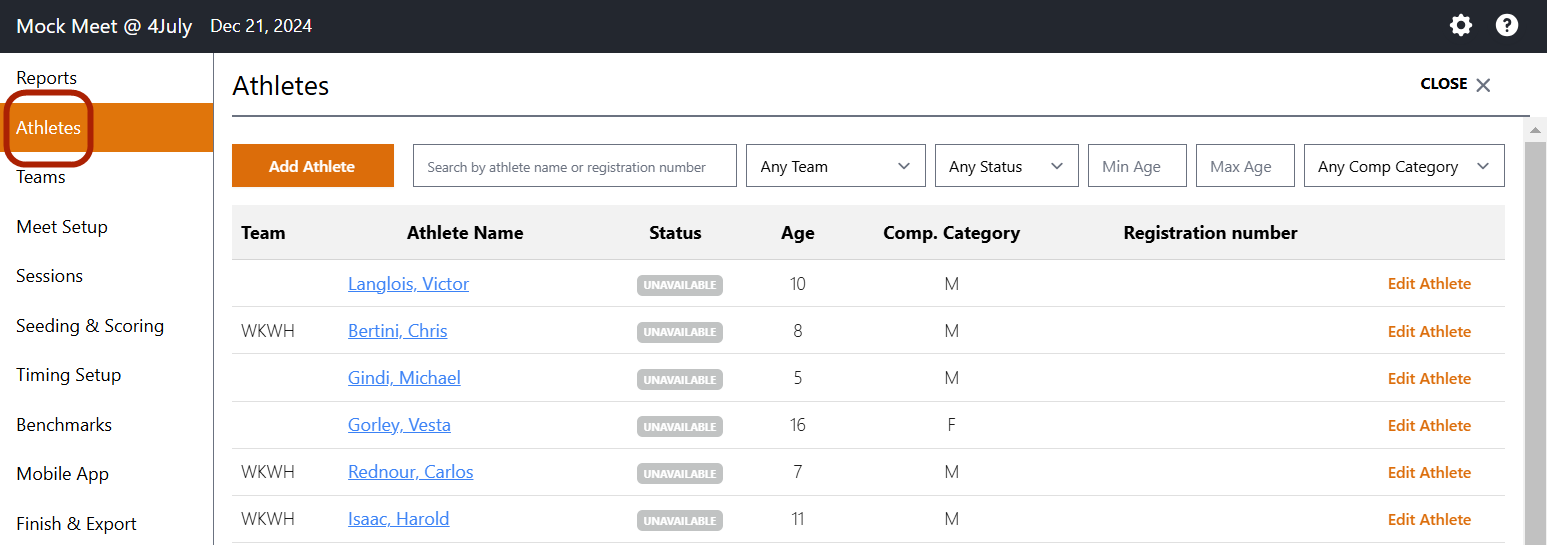Screen dimensions: 1547x545
Task: Click the Status column header
Action: (675, 233)
